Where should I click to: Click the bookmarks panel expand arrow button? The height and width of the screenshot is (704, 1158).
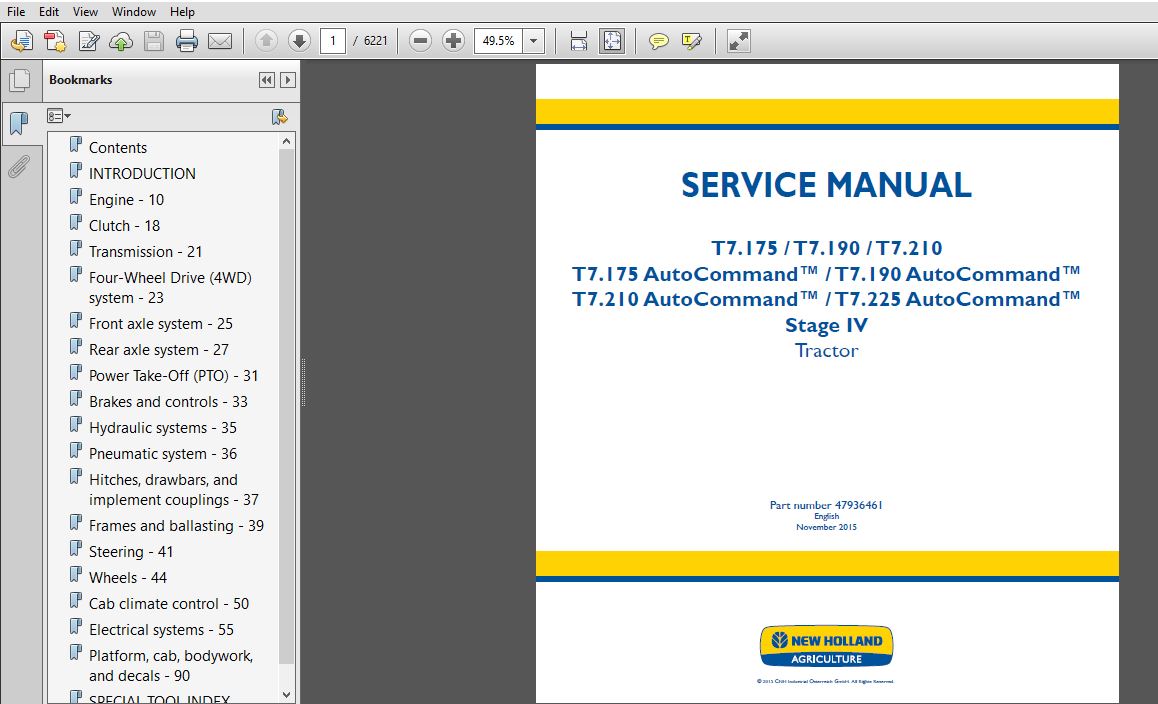tap(288, 80)
